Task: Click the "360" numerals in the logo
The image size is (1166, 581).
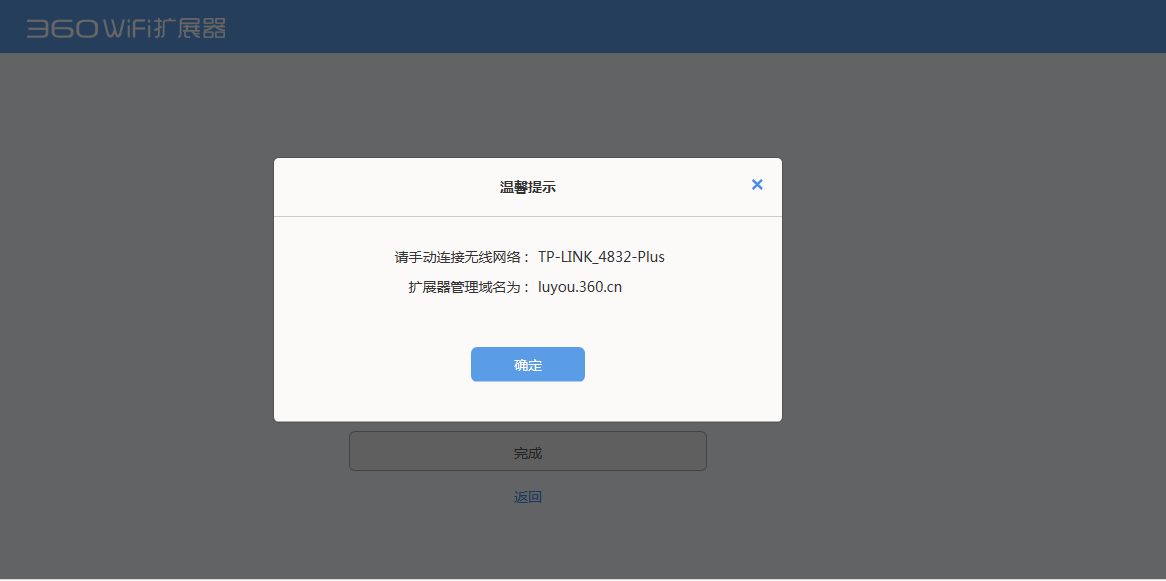Action: pyautogui.click(x=61, y=28)
